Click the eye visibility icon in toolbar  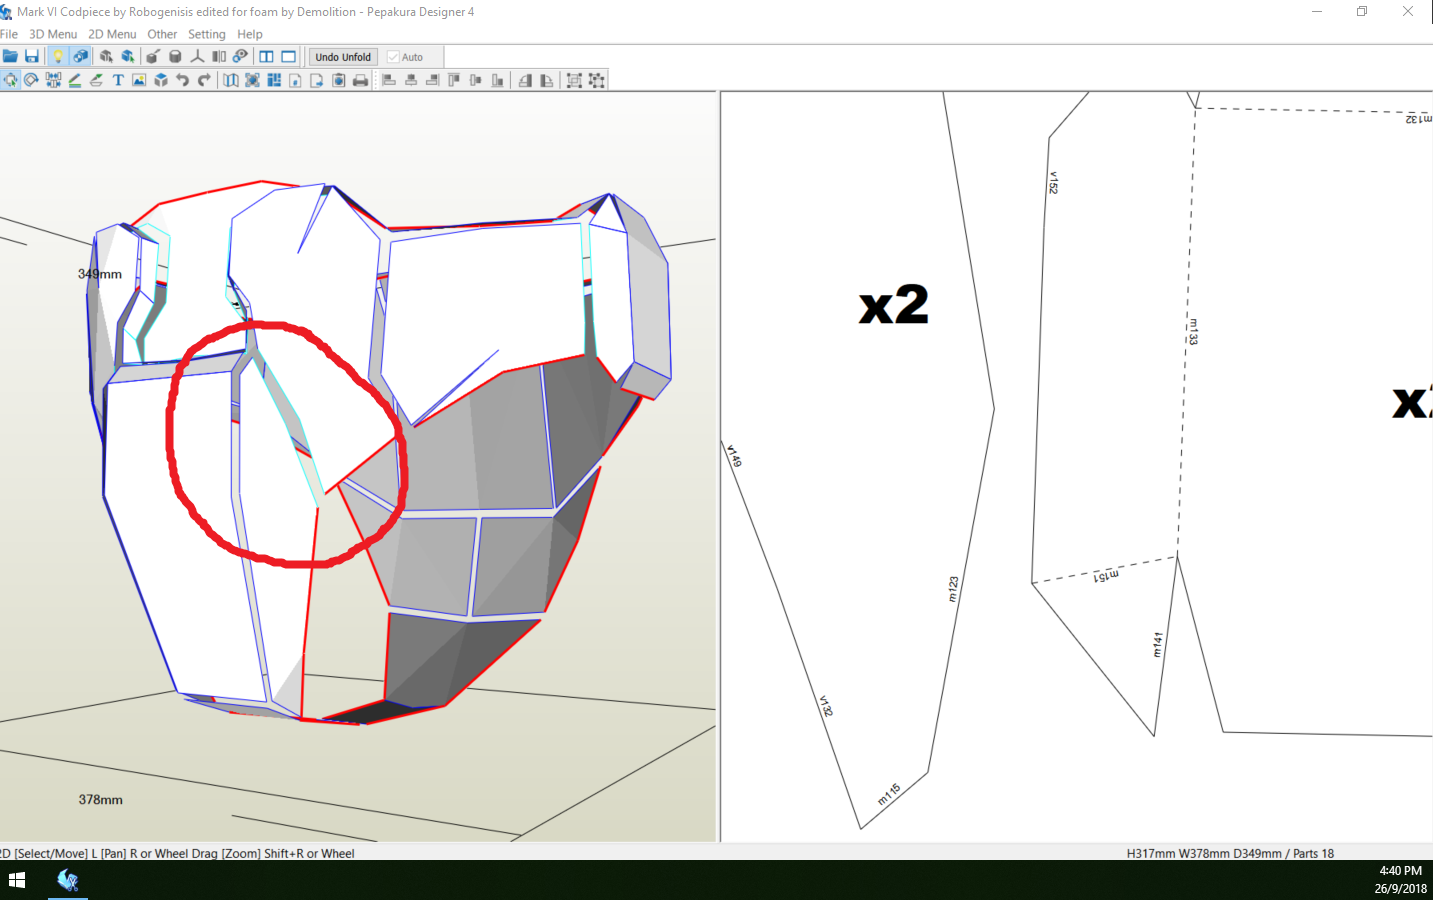[x=240, y=56]
